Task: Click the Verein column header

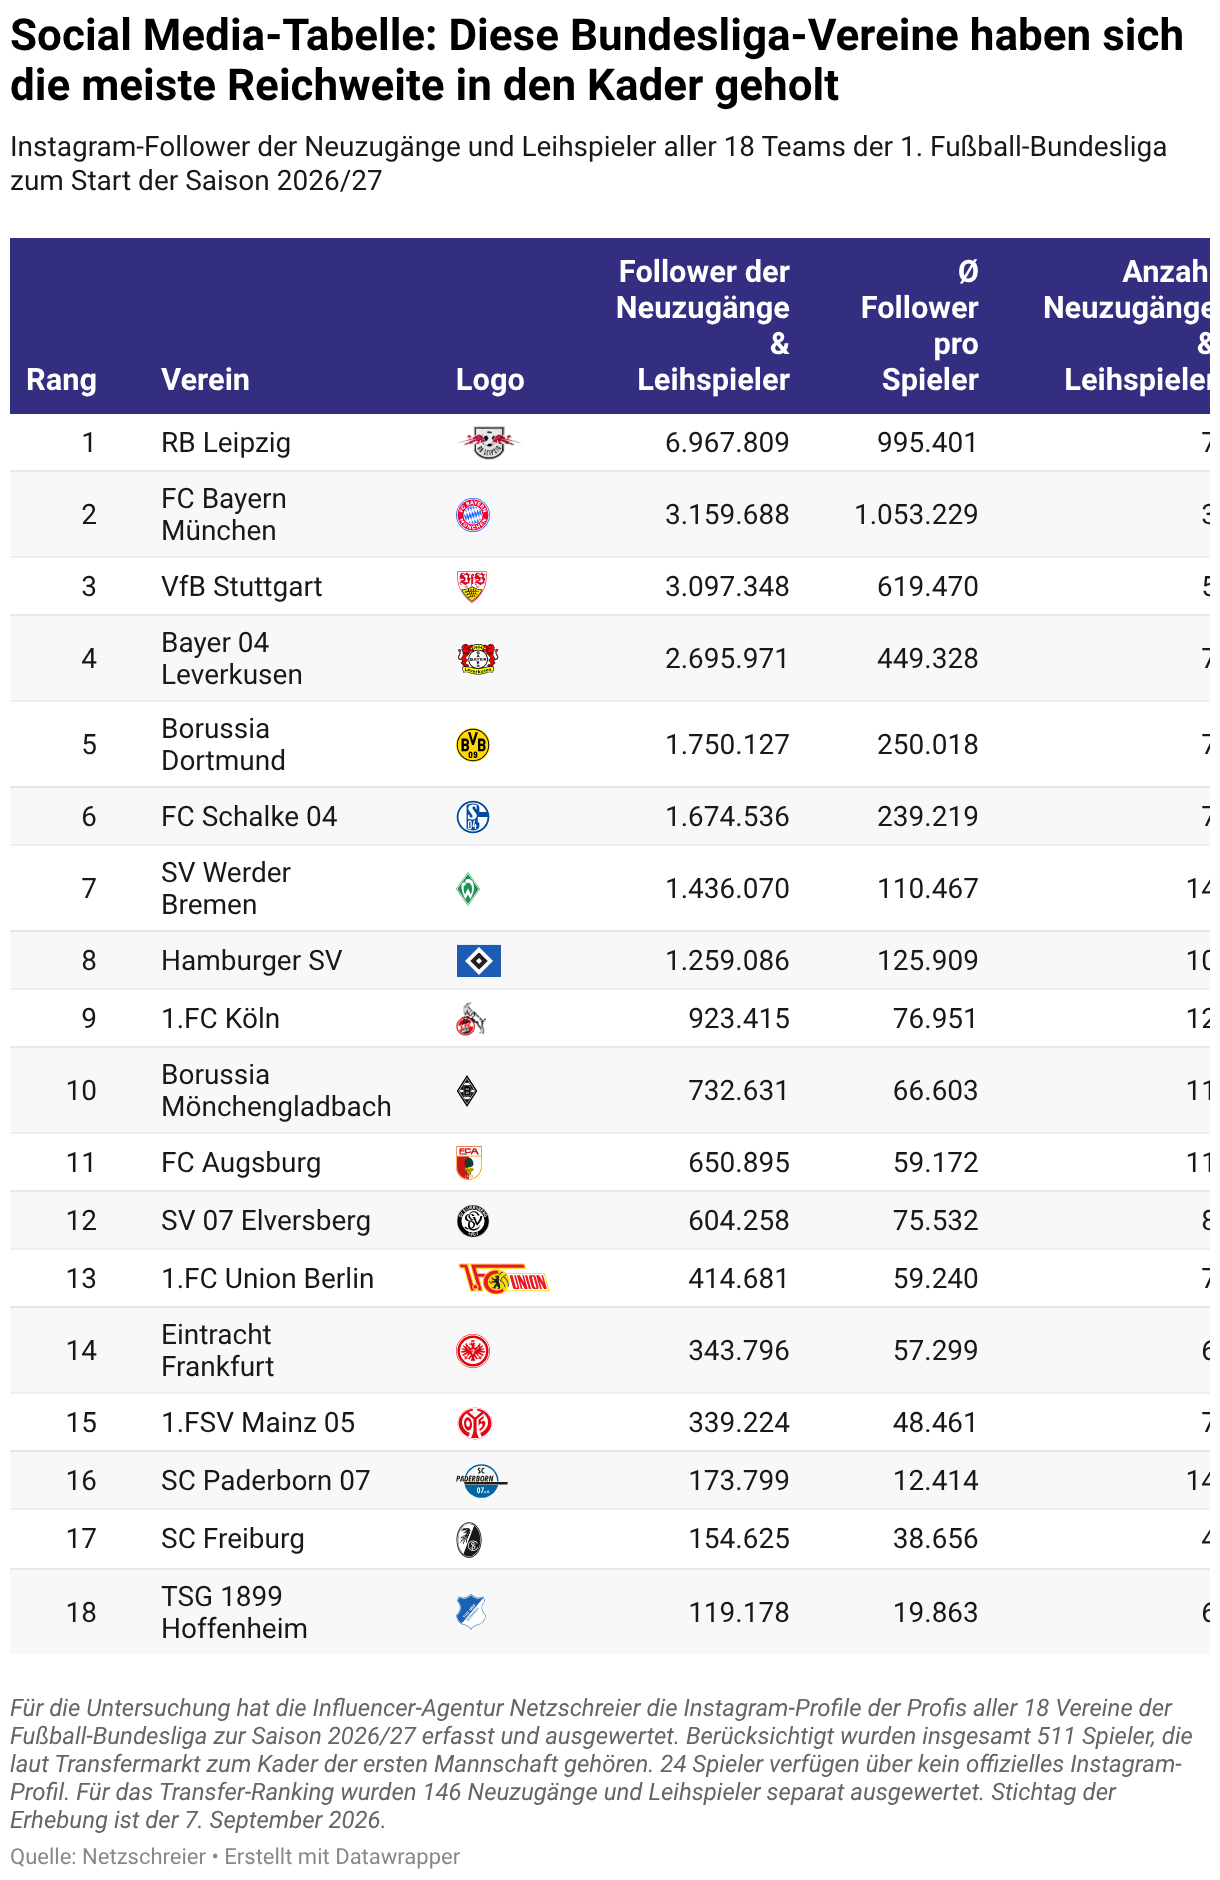Action: tap(205, 380)
